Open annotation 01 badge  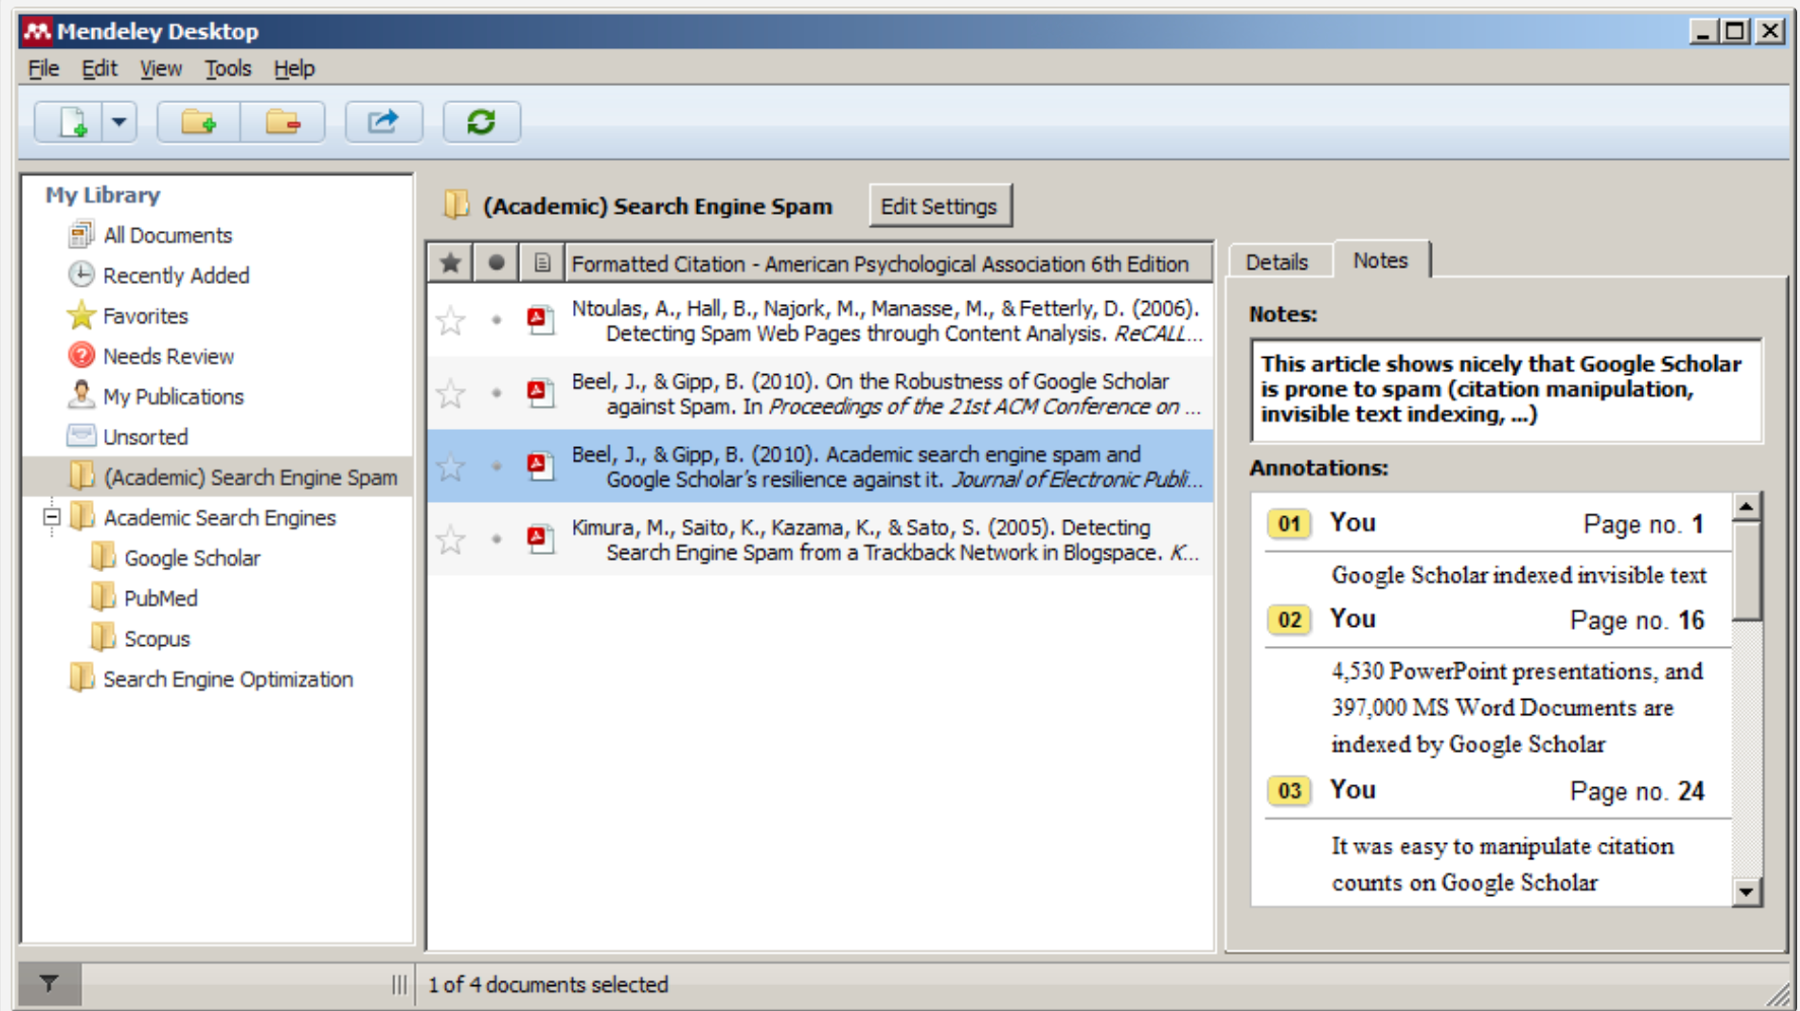(1289, 523)
